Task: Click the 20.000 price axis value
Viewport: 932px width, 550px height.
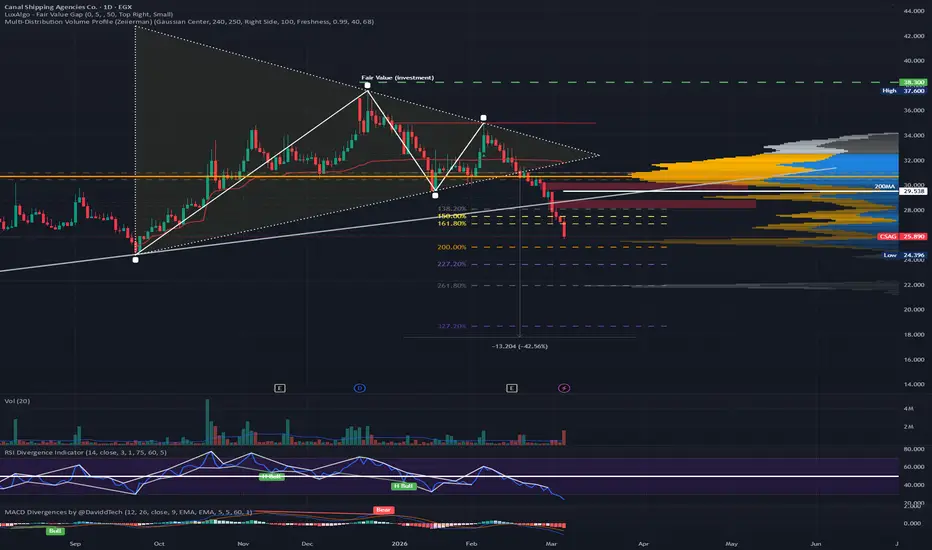Action: (914, 309)
